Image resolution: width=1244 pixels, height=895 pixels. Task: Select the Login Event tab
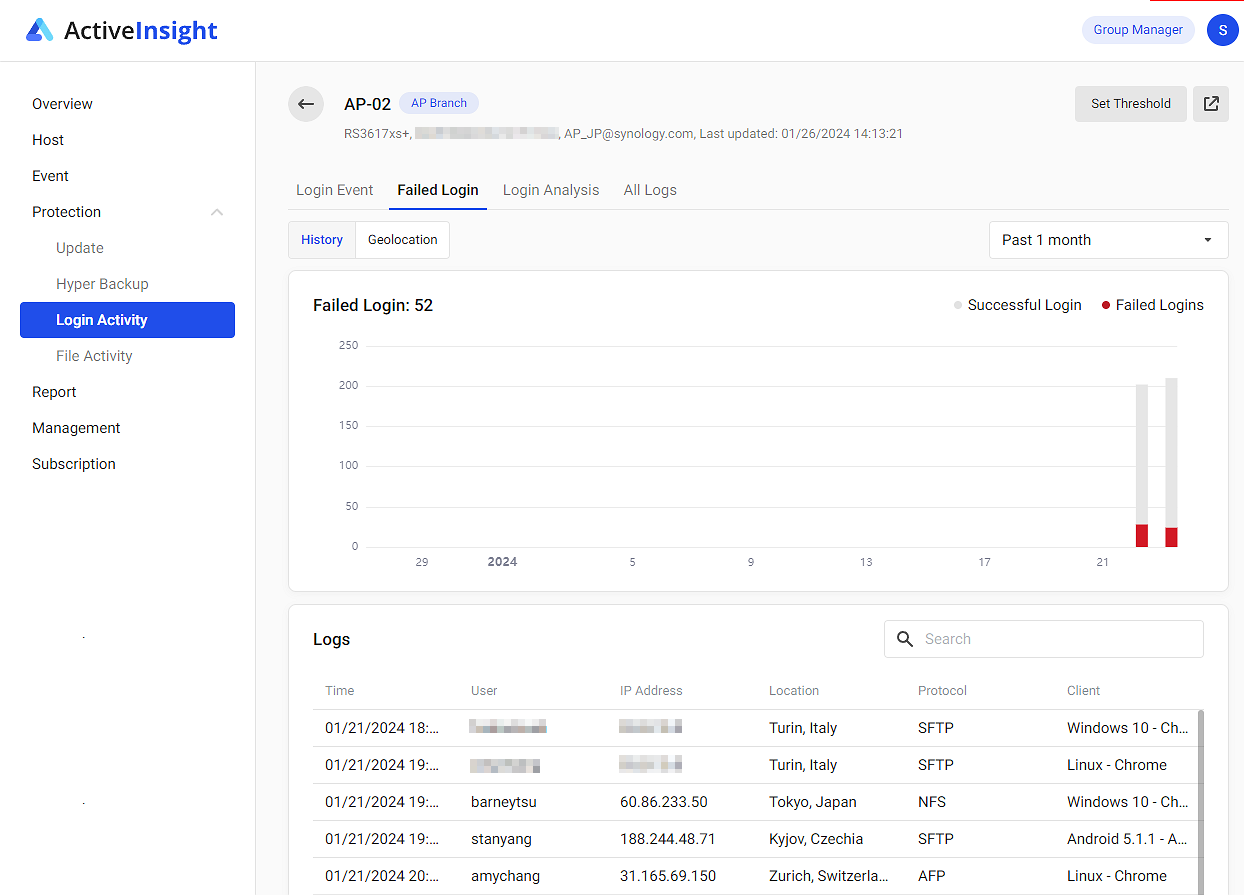pyautogui.click(x=334, y=189)
